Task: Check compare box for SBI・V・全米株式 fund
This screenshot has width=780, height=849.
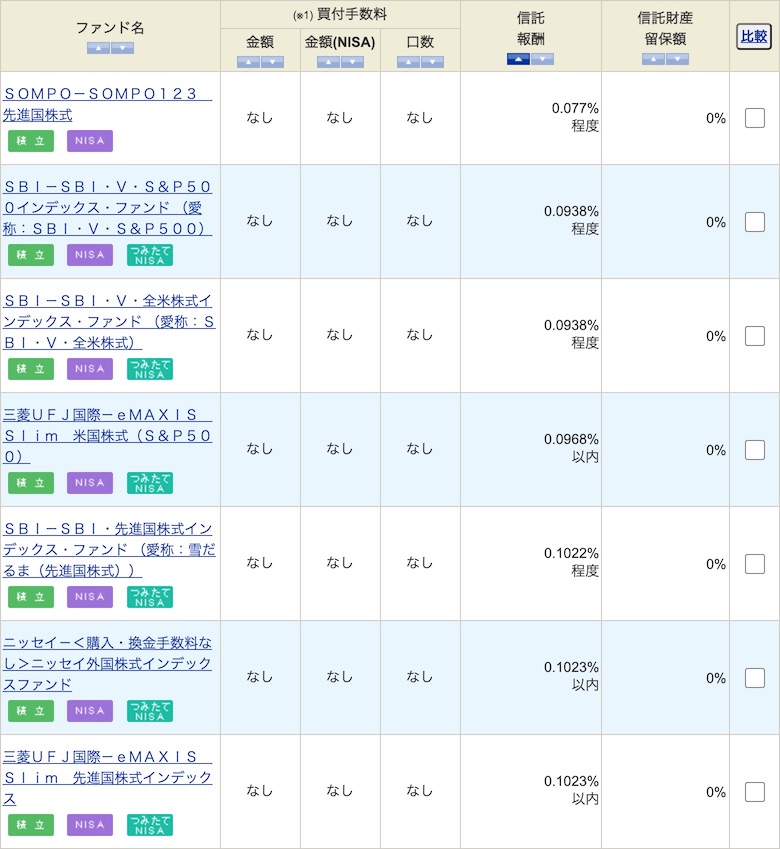Action: [755, 336]
